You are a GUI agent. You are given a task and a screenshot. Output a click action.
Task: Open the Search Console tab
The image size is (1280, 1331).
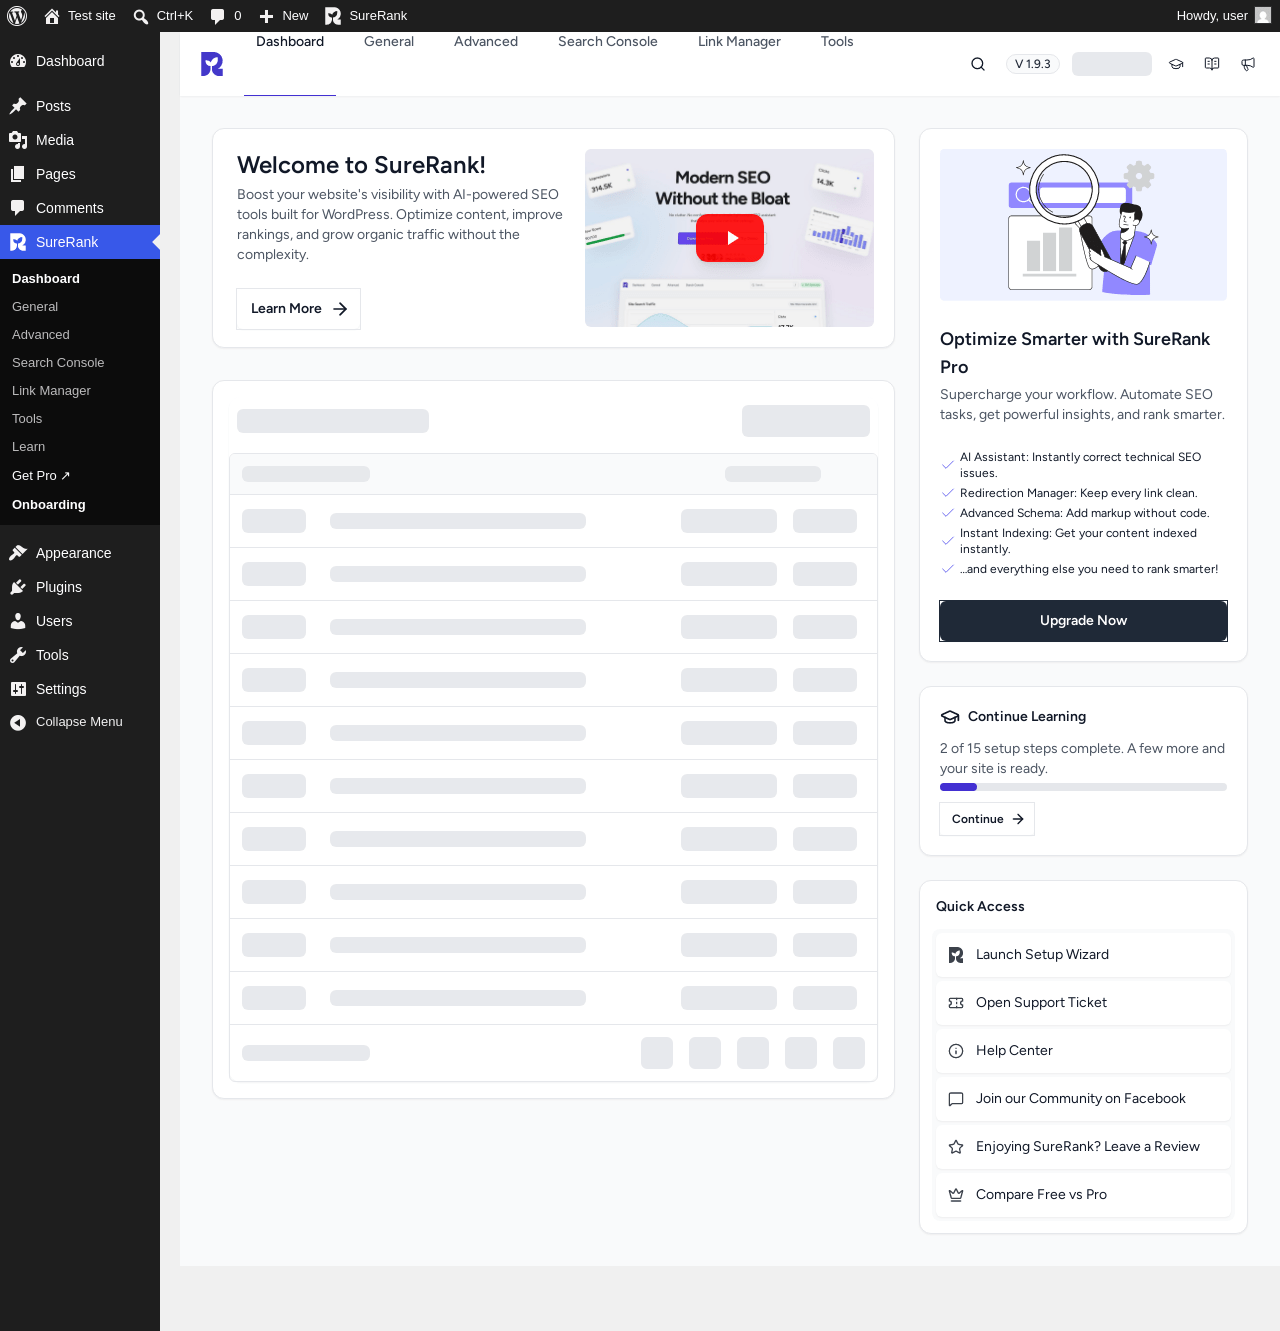point(608,42)
